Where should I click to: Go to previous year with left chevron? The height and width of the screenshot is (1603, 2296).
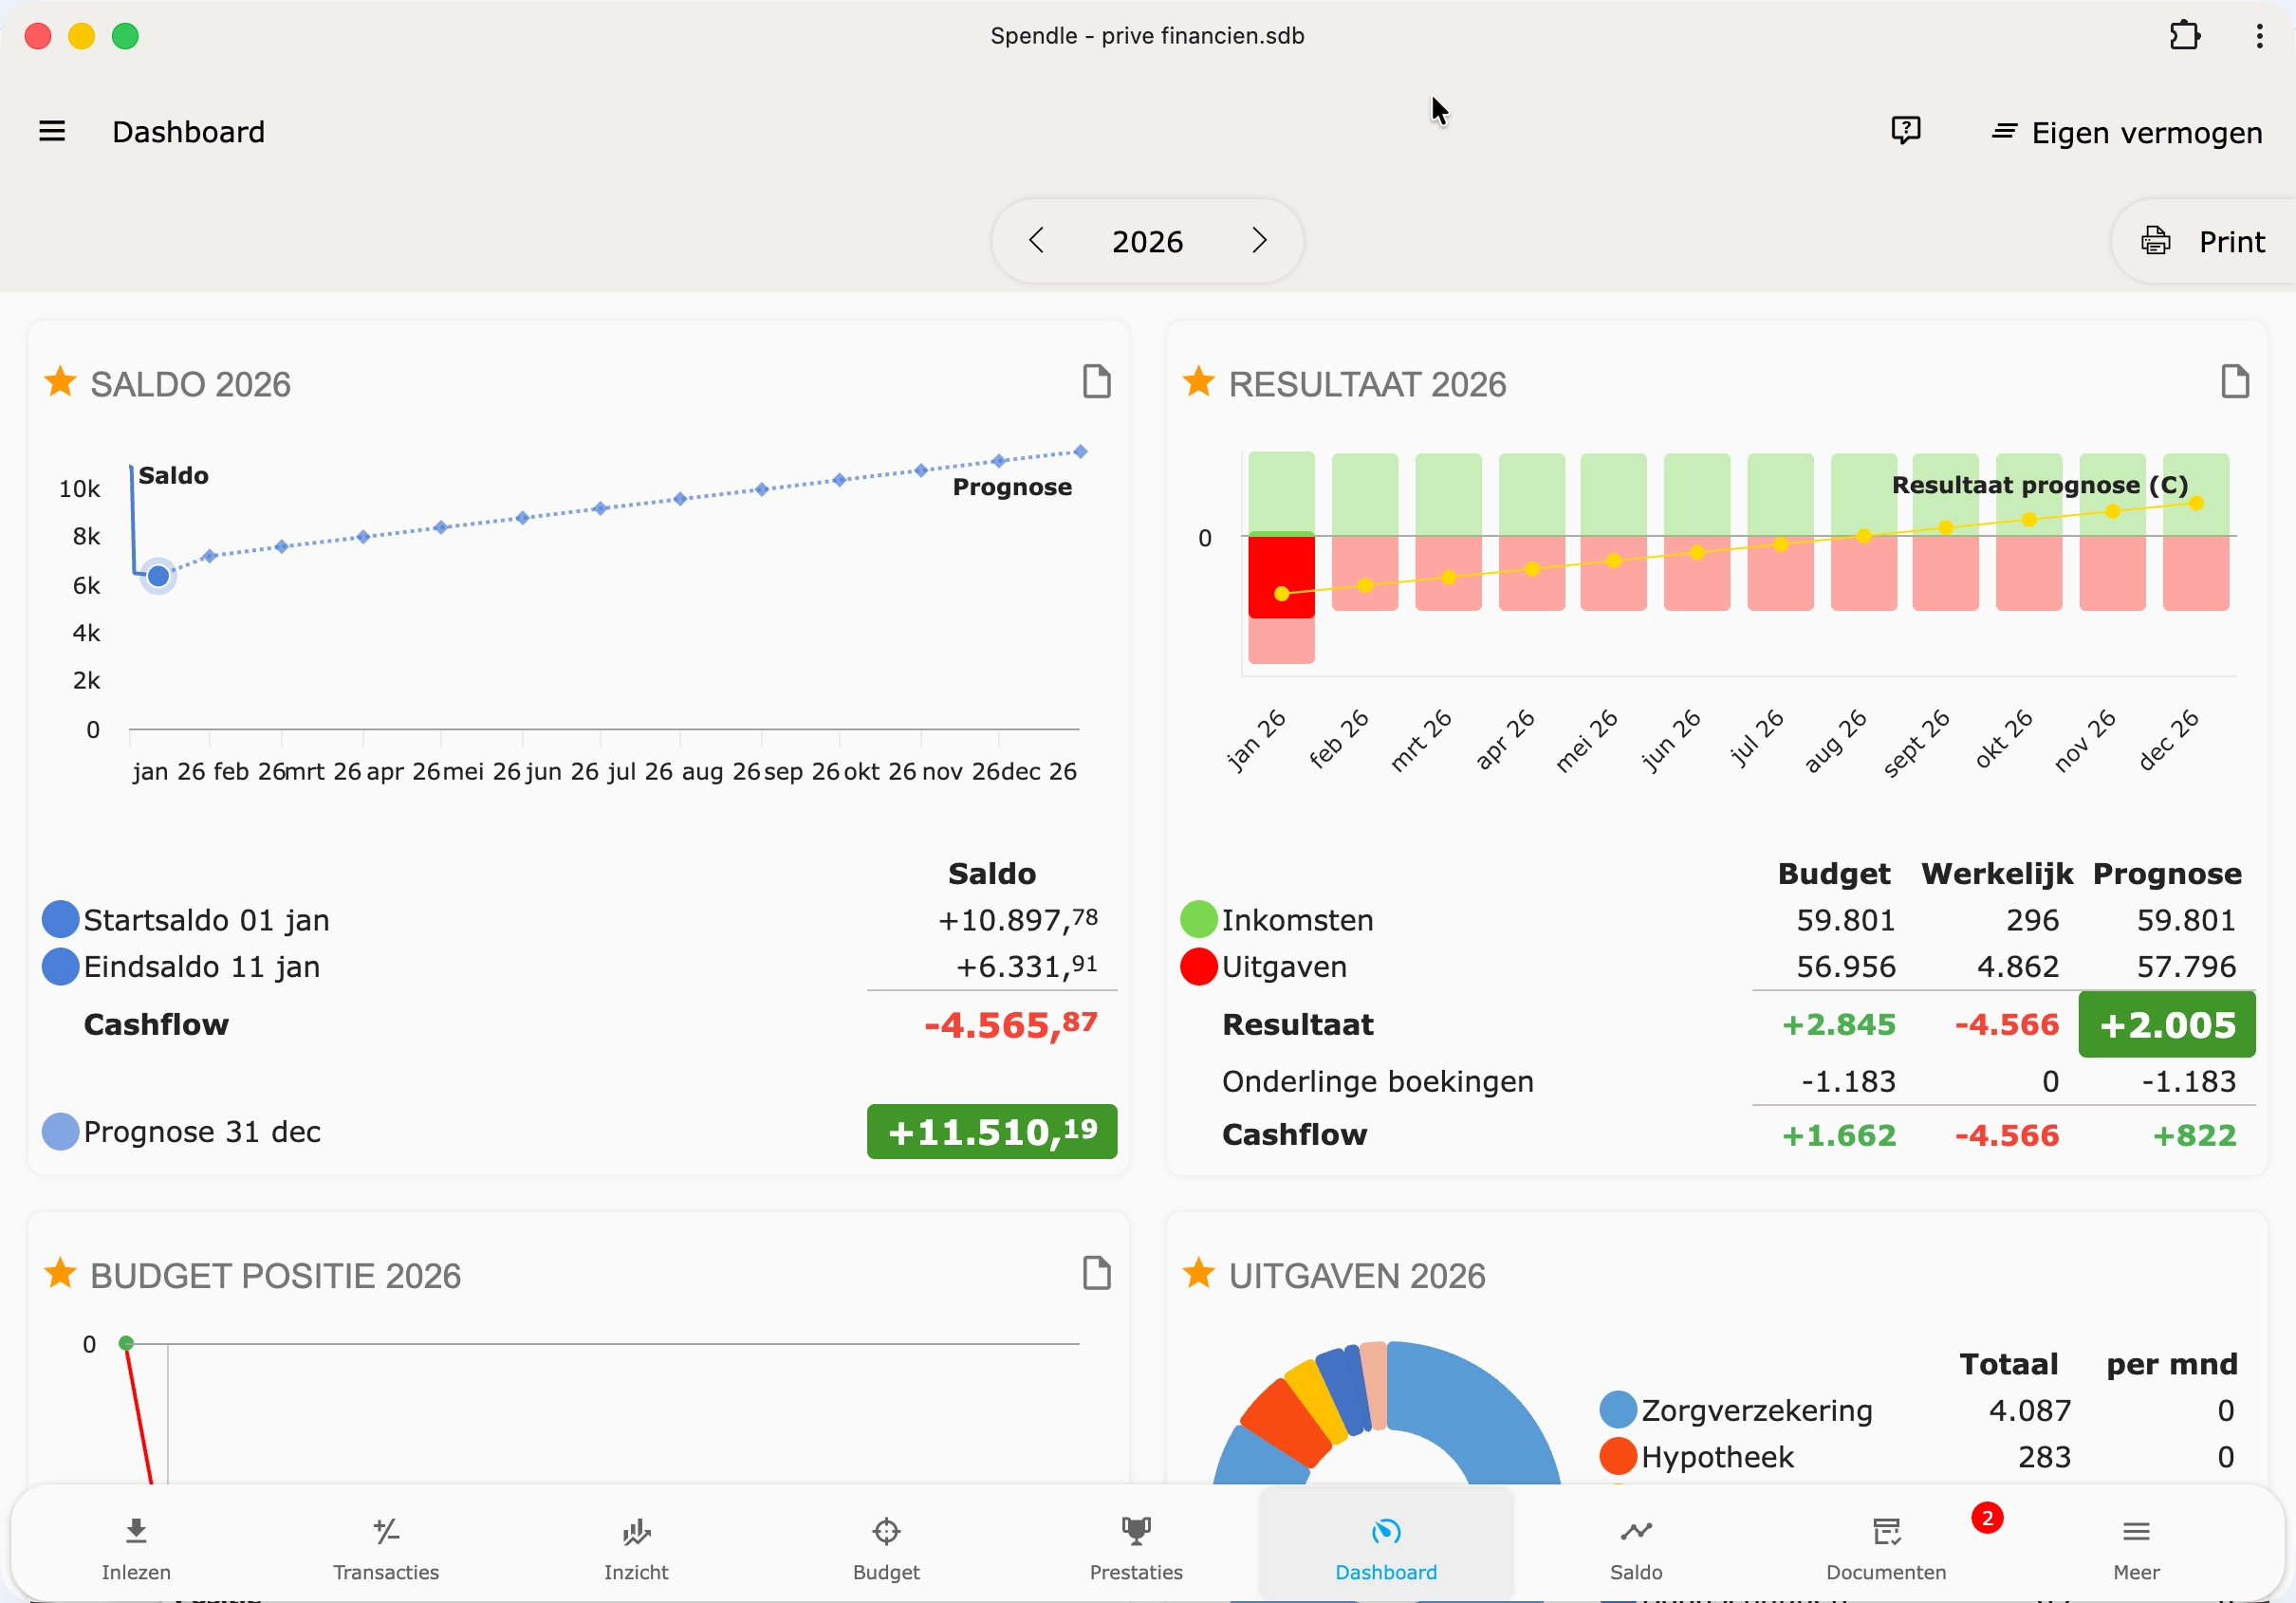(1037, 240)
